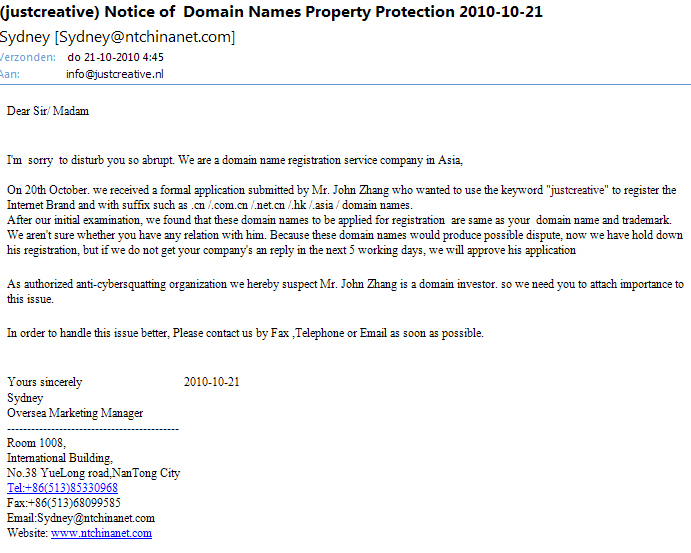Select the email subject line about Domain Names
The height and width of the screenshot is (553, 691).
(271, 12)
